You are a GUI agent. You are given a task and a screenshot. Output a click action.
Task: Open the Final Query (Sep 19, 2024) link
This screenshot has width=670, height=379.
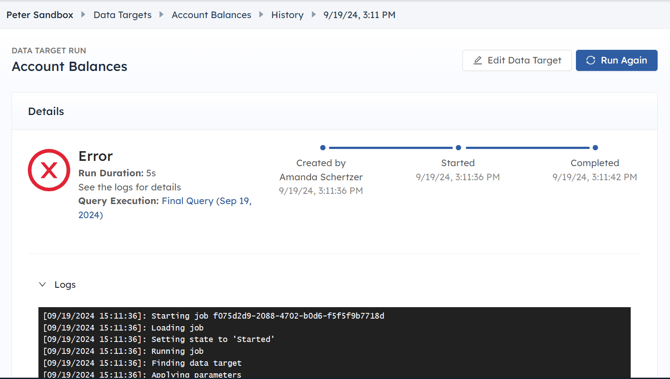165,208
